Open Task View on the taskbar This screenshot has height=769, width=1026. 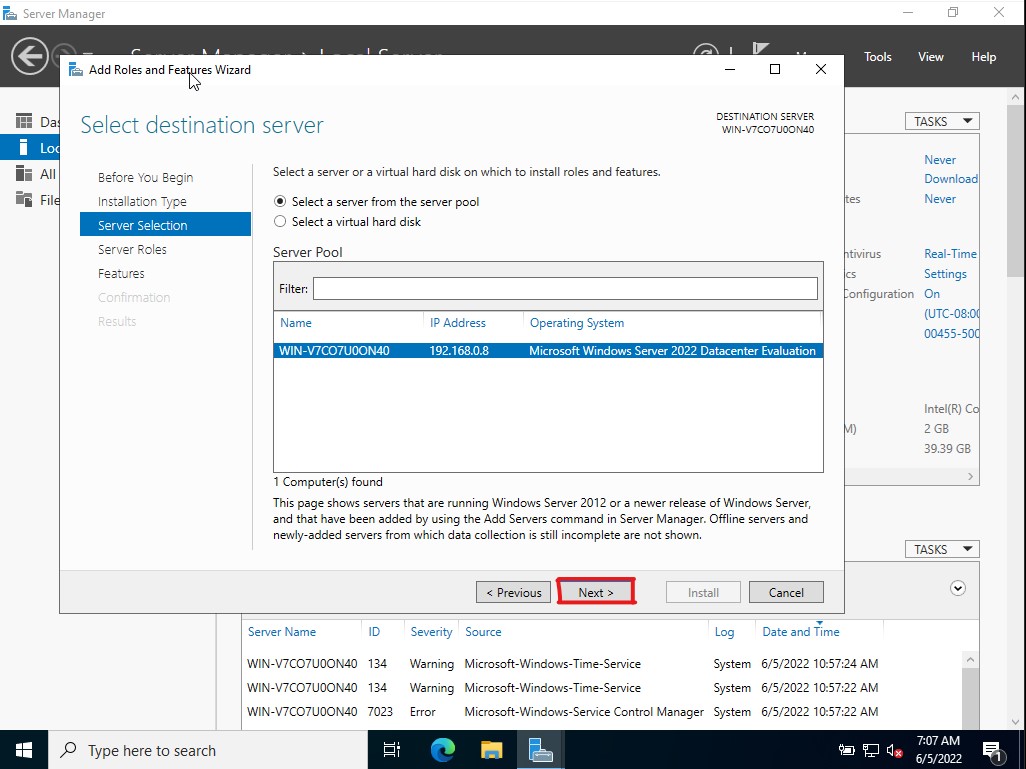pos(392,750)
